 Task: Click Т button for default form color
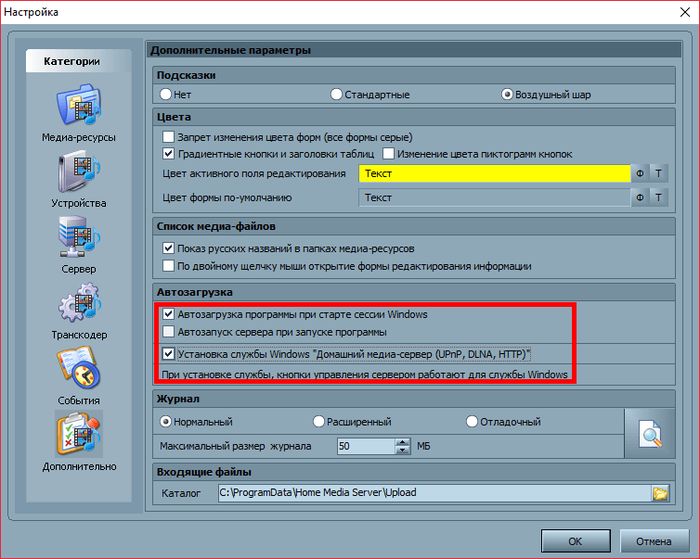(x=658, y=197)
